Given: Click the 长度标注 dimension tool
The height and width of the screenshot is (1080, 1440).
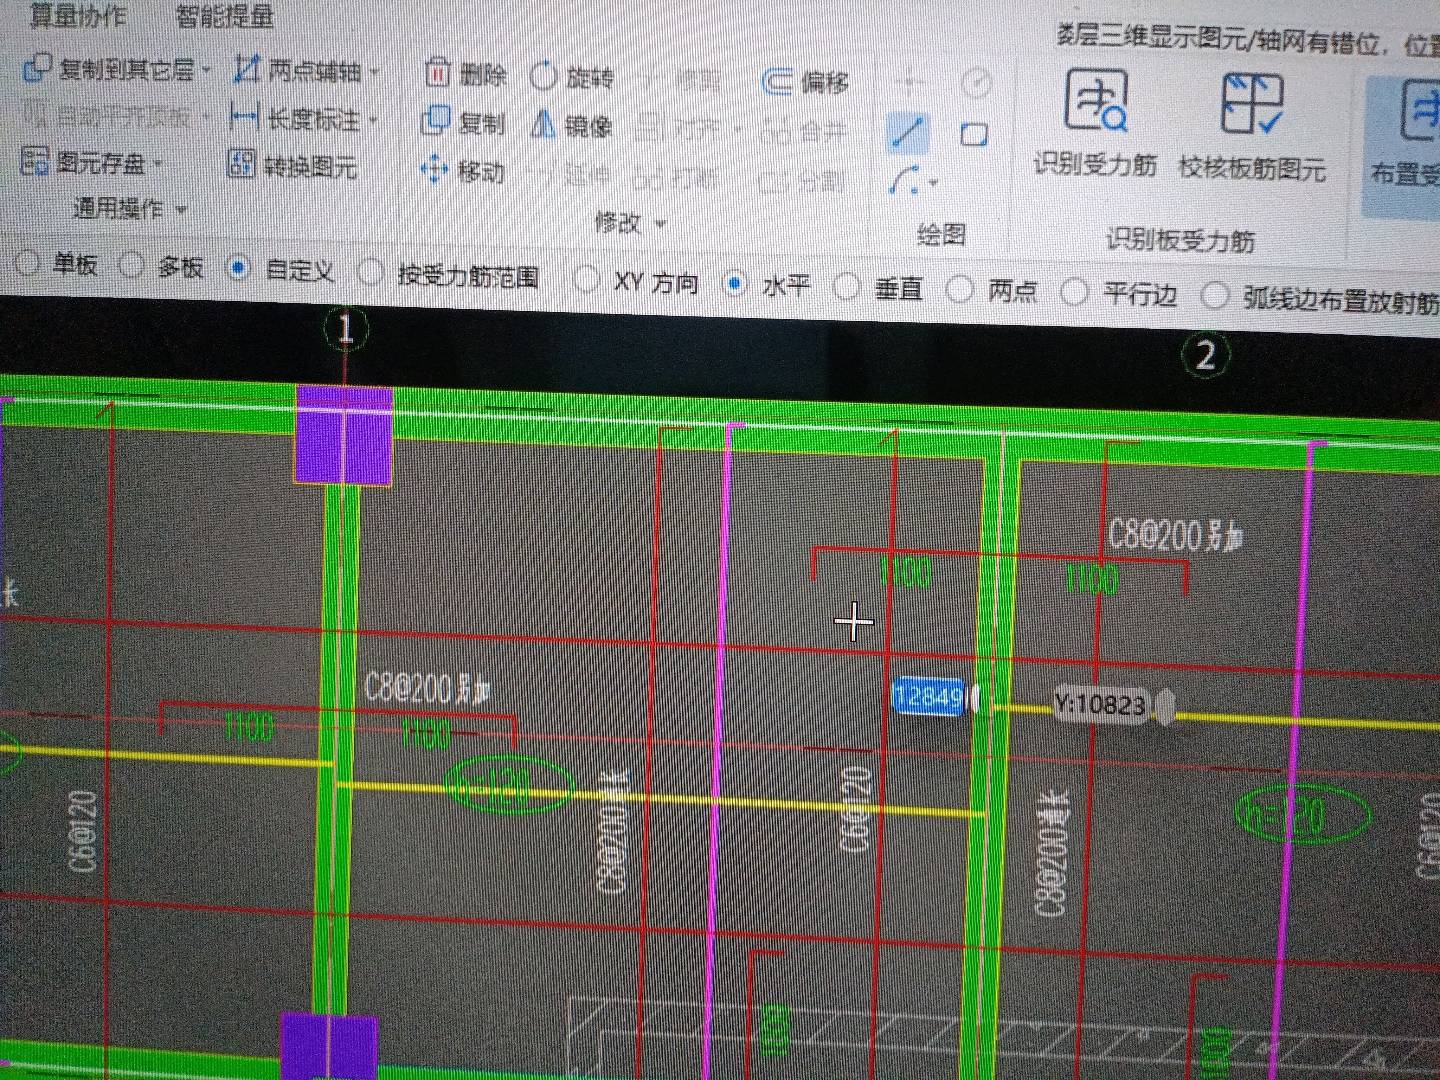Looking at the screenshot, I should tap(295, 118).
